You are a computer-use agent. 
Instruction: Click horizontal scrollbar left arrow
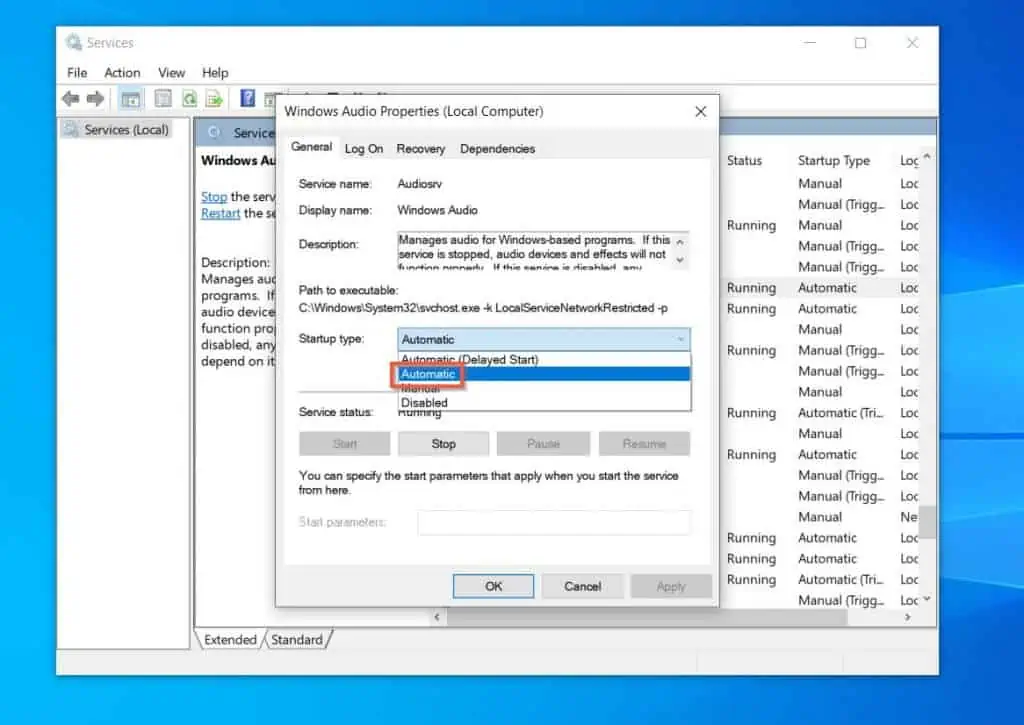pyautogui.click(x=437, y=617)
